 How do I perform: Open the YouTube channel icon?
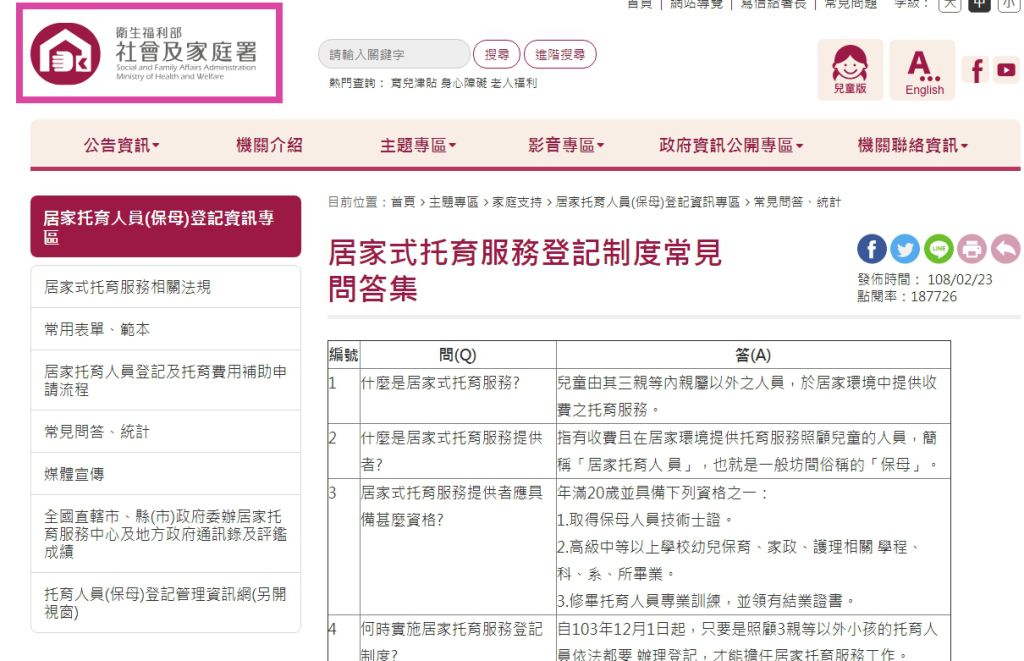click(1005, 70)
